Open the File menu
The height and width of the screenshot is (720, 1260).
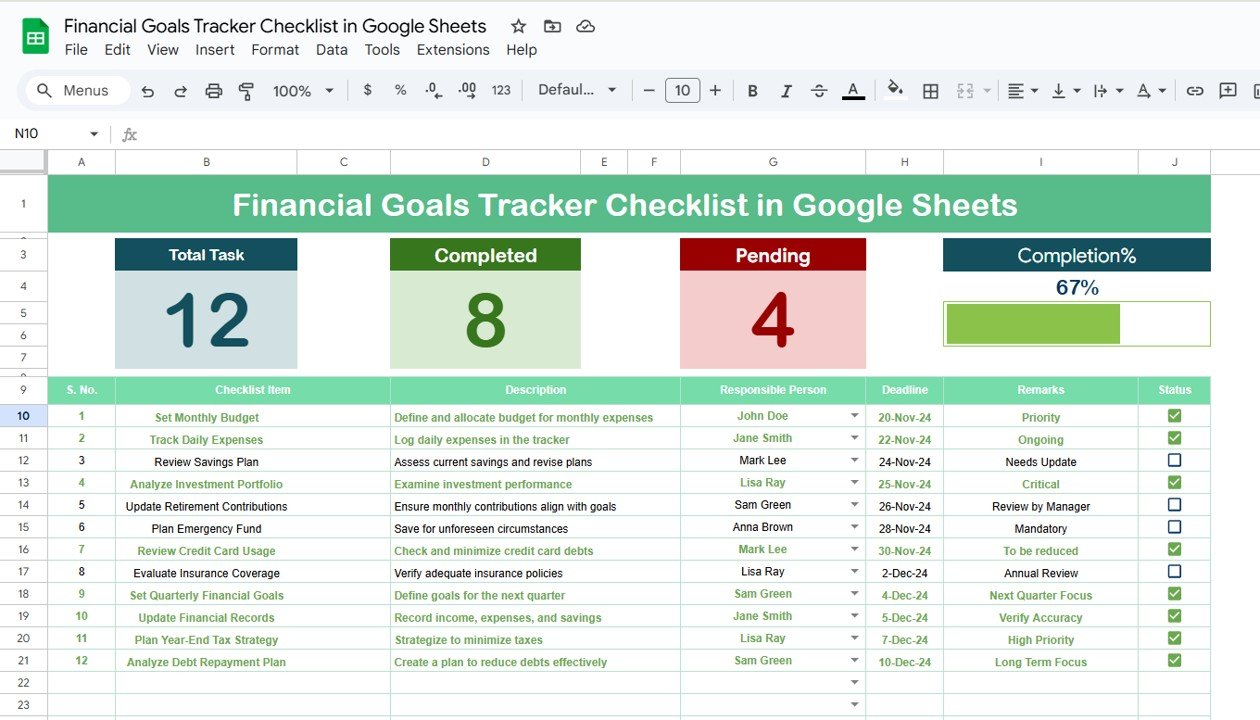click(x=76, y=50)
